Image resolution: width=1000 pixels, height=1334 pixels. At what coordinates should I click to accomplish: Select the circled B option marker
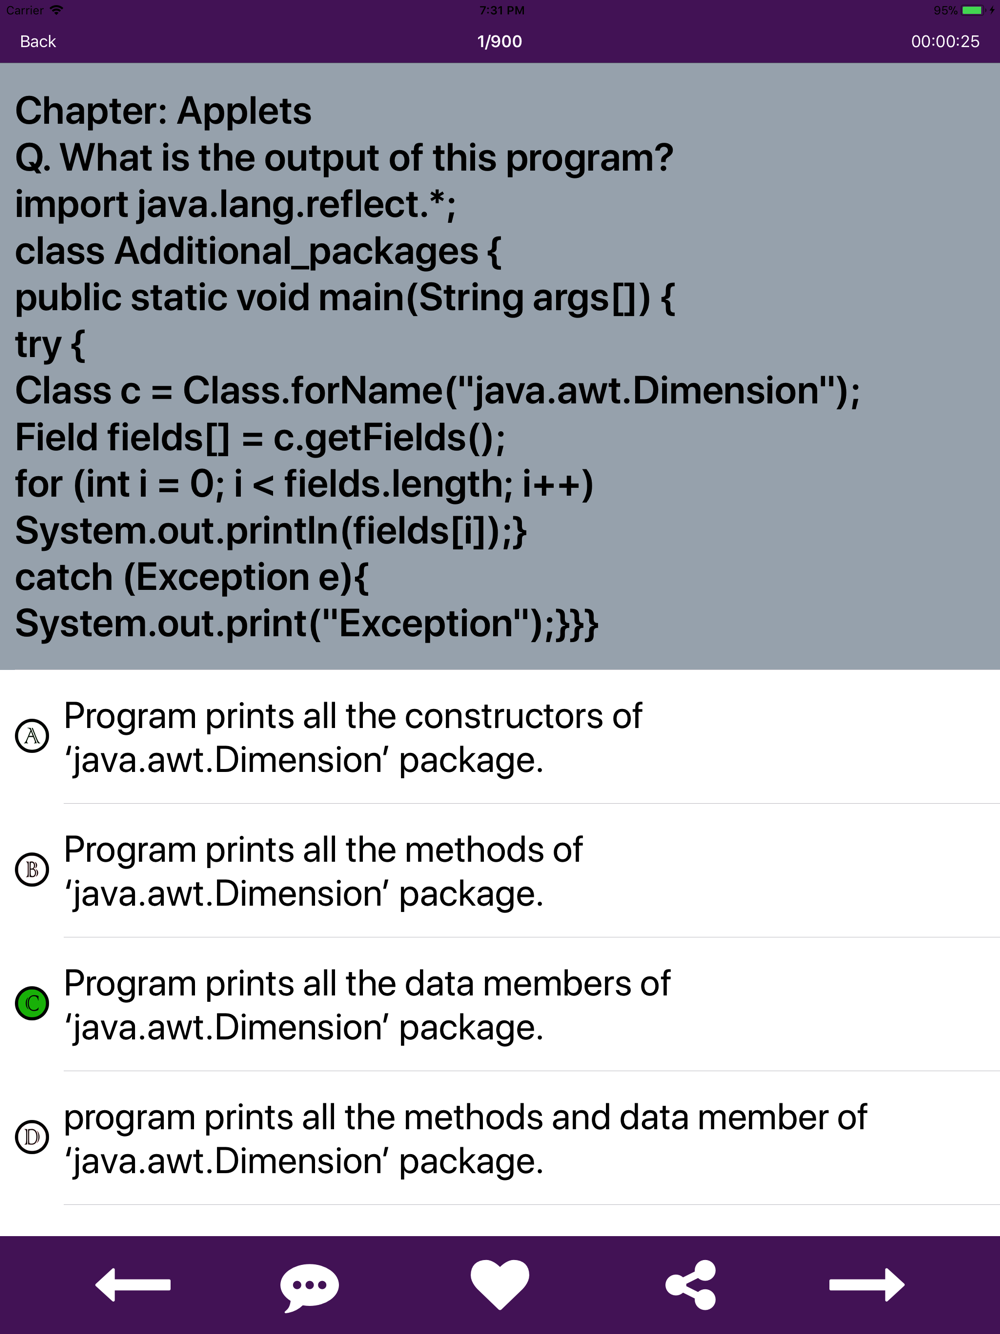pyautogui.click(x=32, y=870)
